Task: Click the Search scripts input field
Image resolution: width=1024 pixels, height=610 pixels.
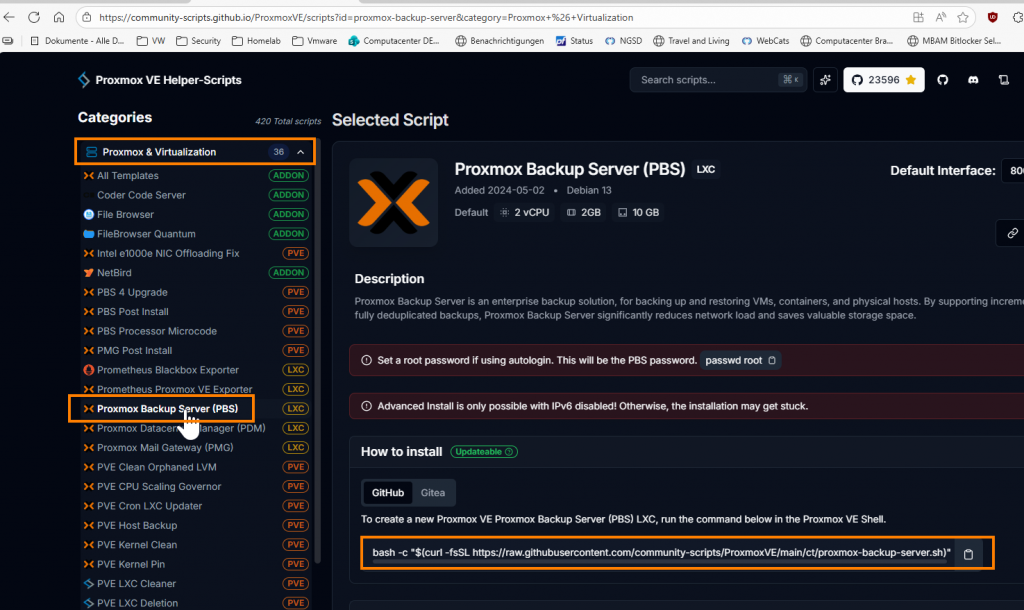Action: (705, 80)
